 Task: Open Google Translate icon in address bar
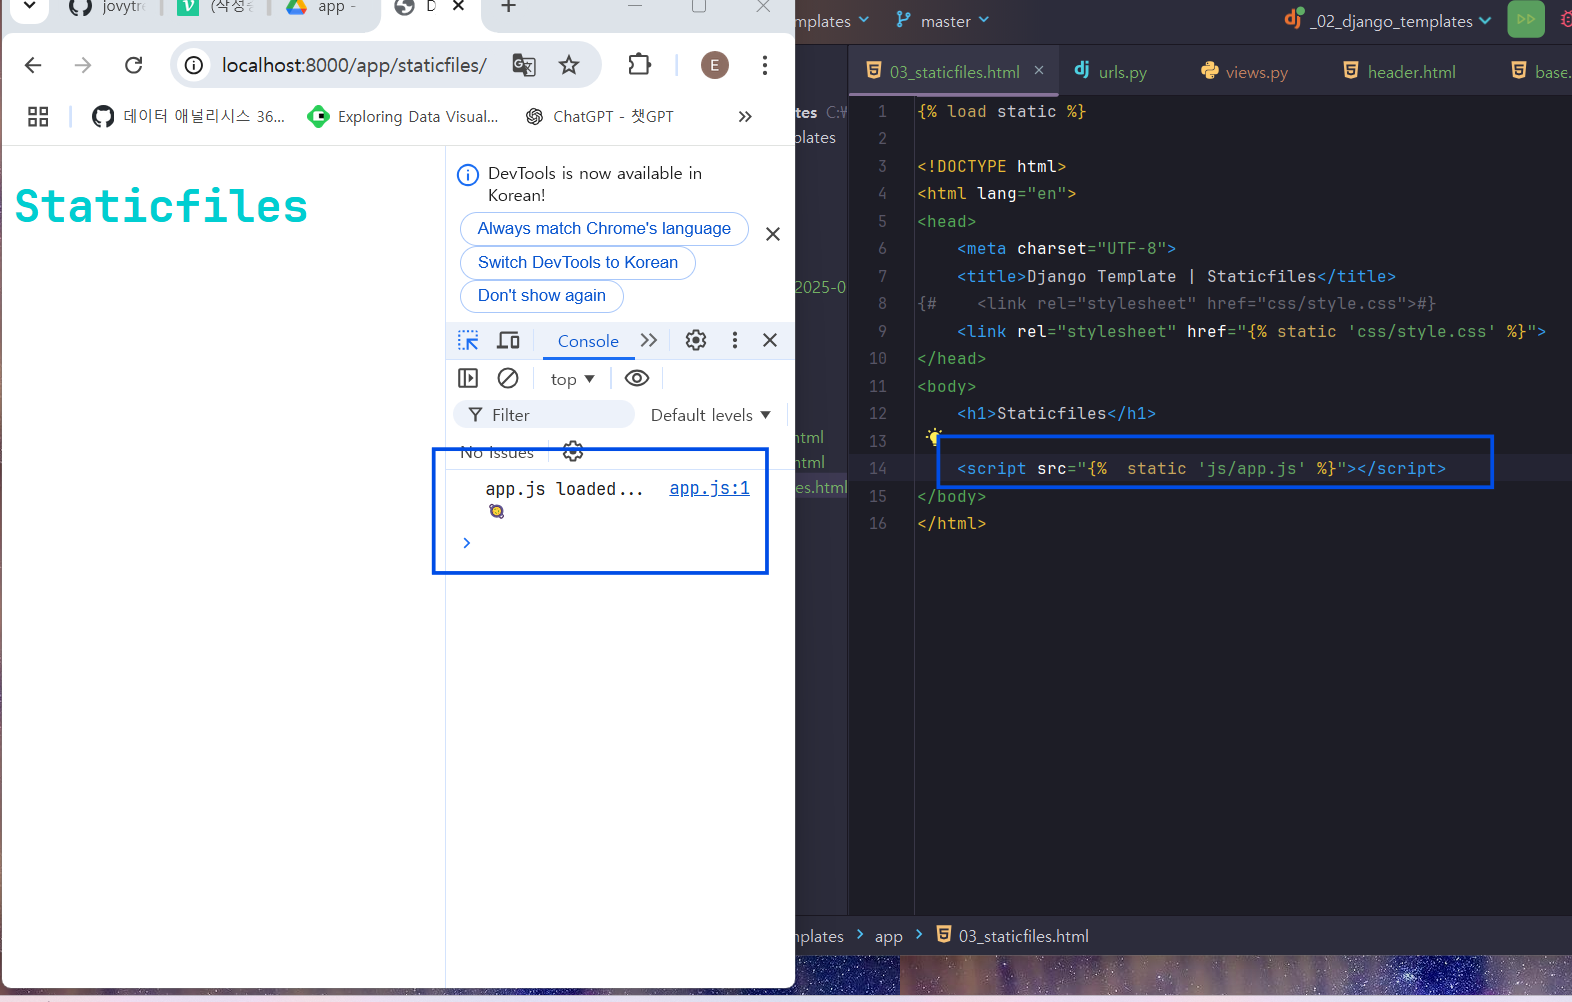(524, 65)
